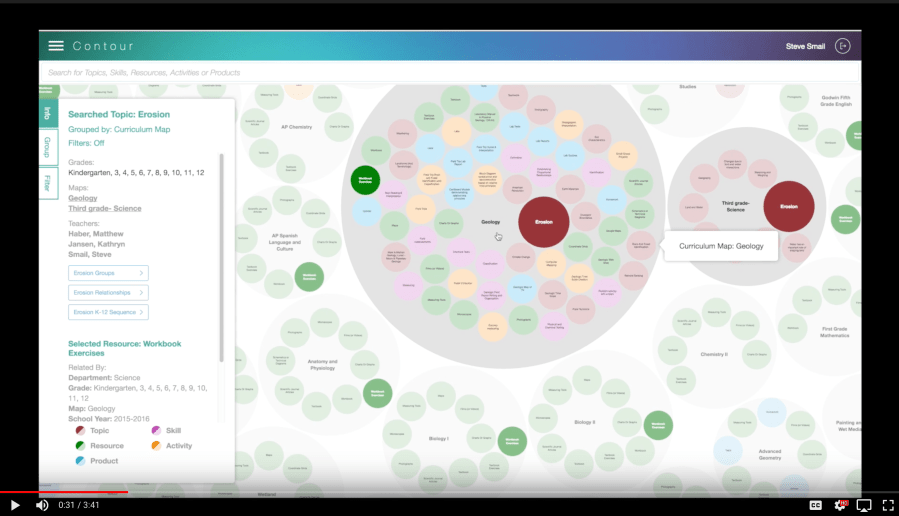Viewport: 899px width, 516px height.
Task: Click the logout icon beside Steve Small
Action: [x=842, y=46]
